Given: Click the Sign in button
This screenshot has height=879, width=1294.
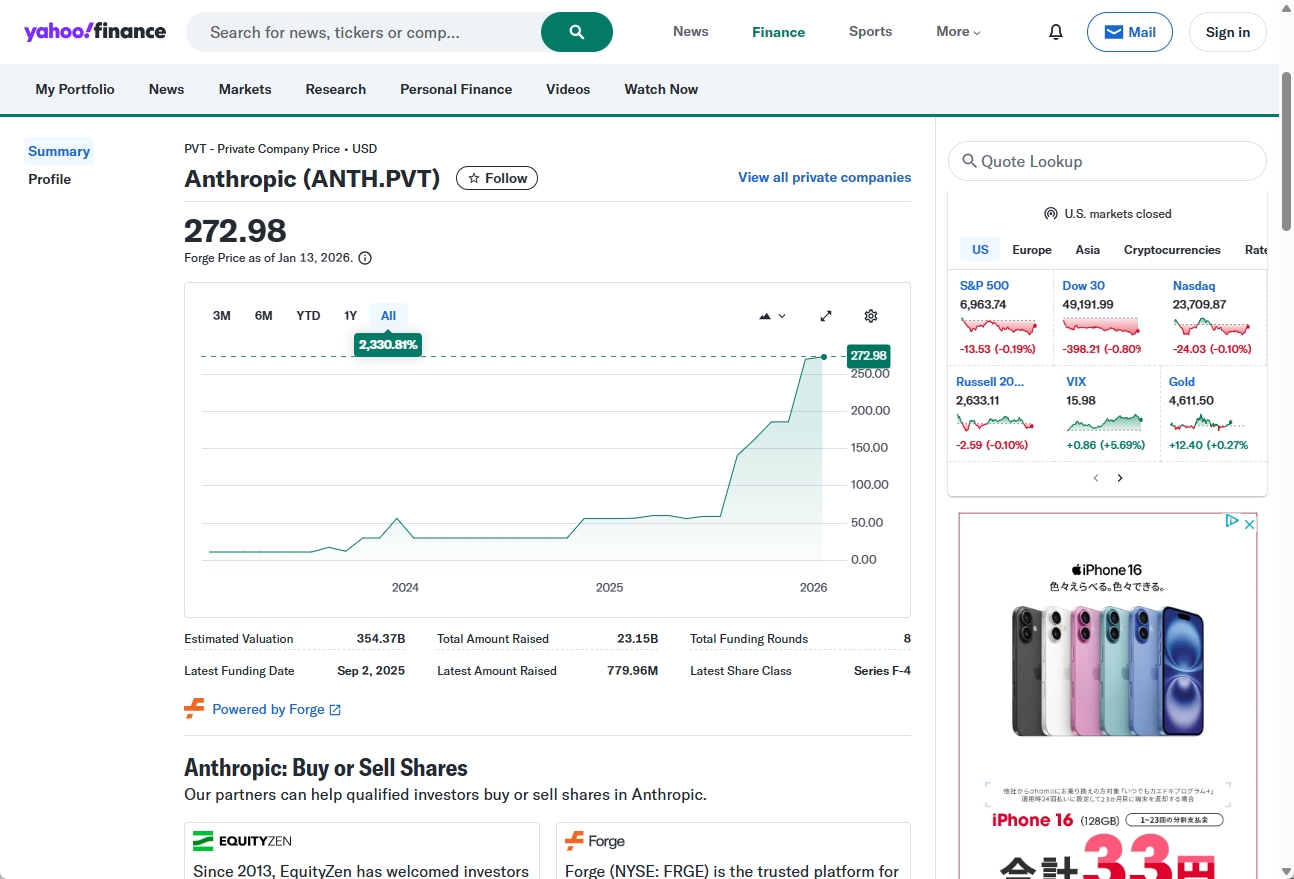Looking at the screenshot, I should point(1228,32).
